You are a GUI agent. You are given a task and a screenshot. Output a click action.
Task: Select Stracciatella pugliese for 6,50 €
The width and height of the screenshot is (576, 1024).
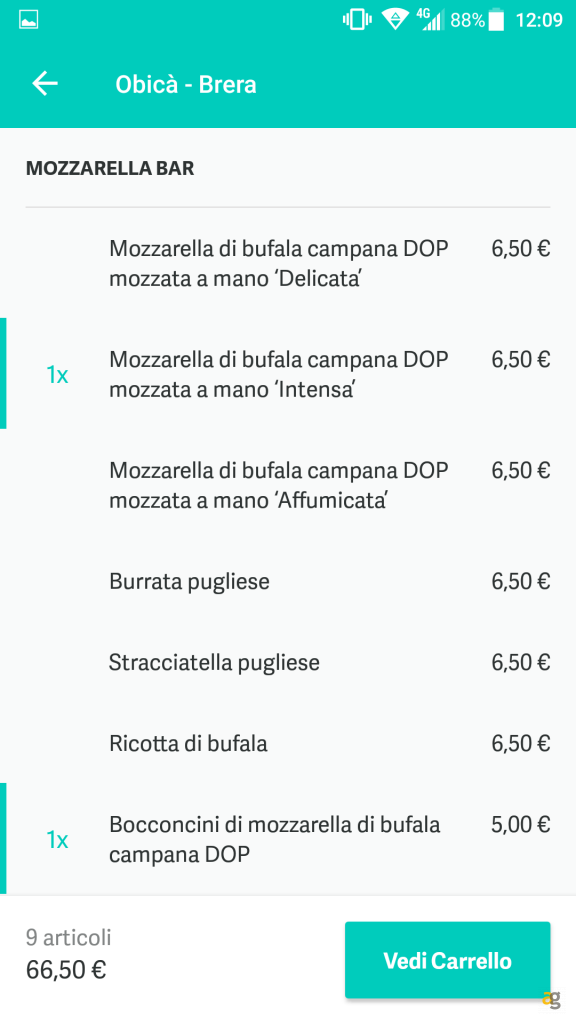pos(213,662)
